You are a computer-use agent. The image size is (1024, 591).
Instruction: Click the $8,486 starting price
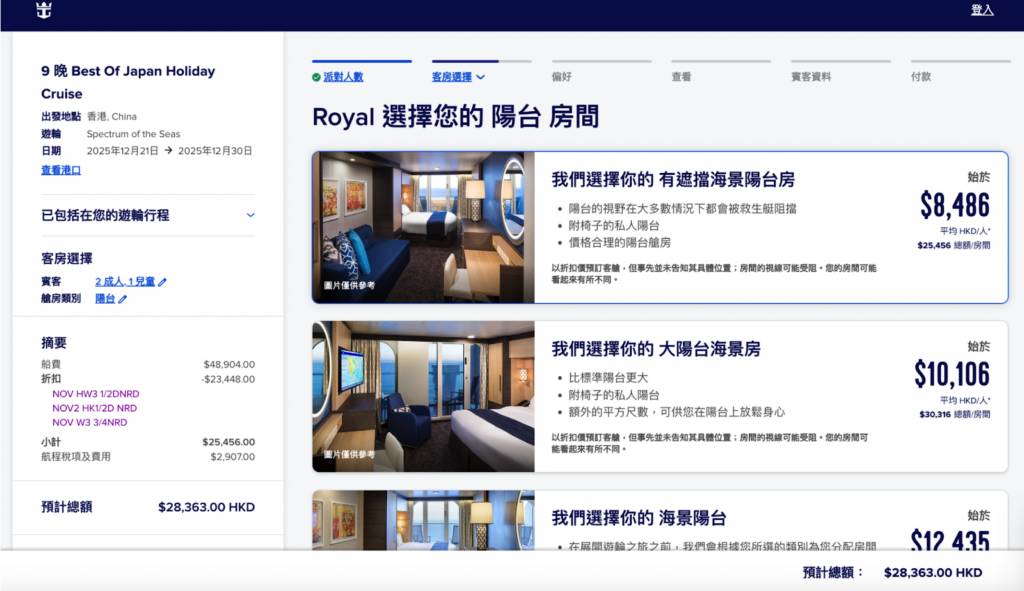pos(954,206)
